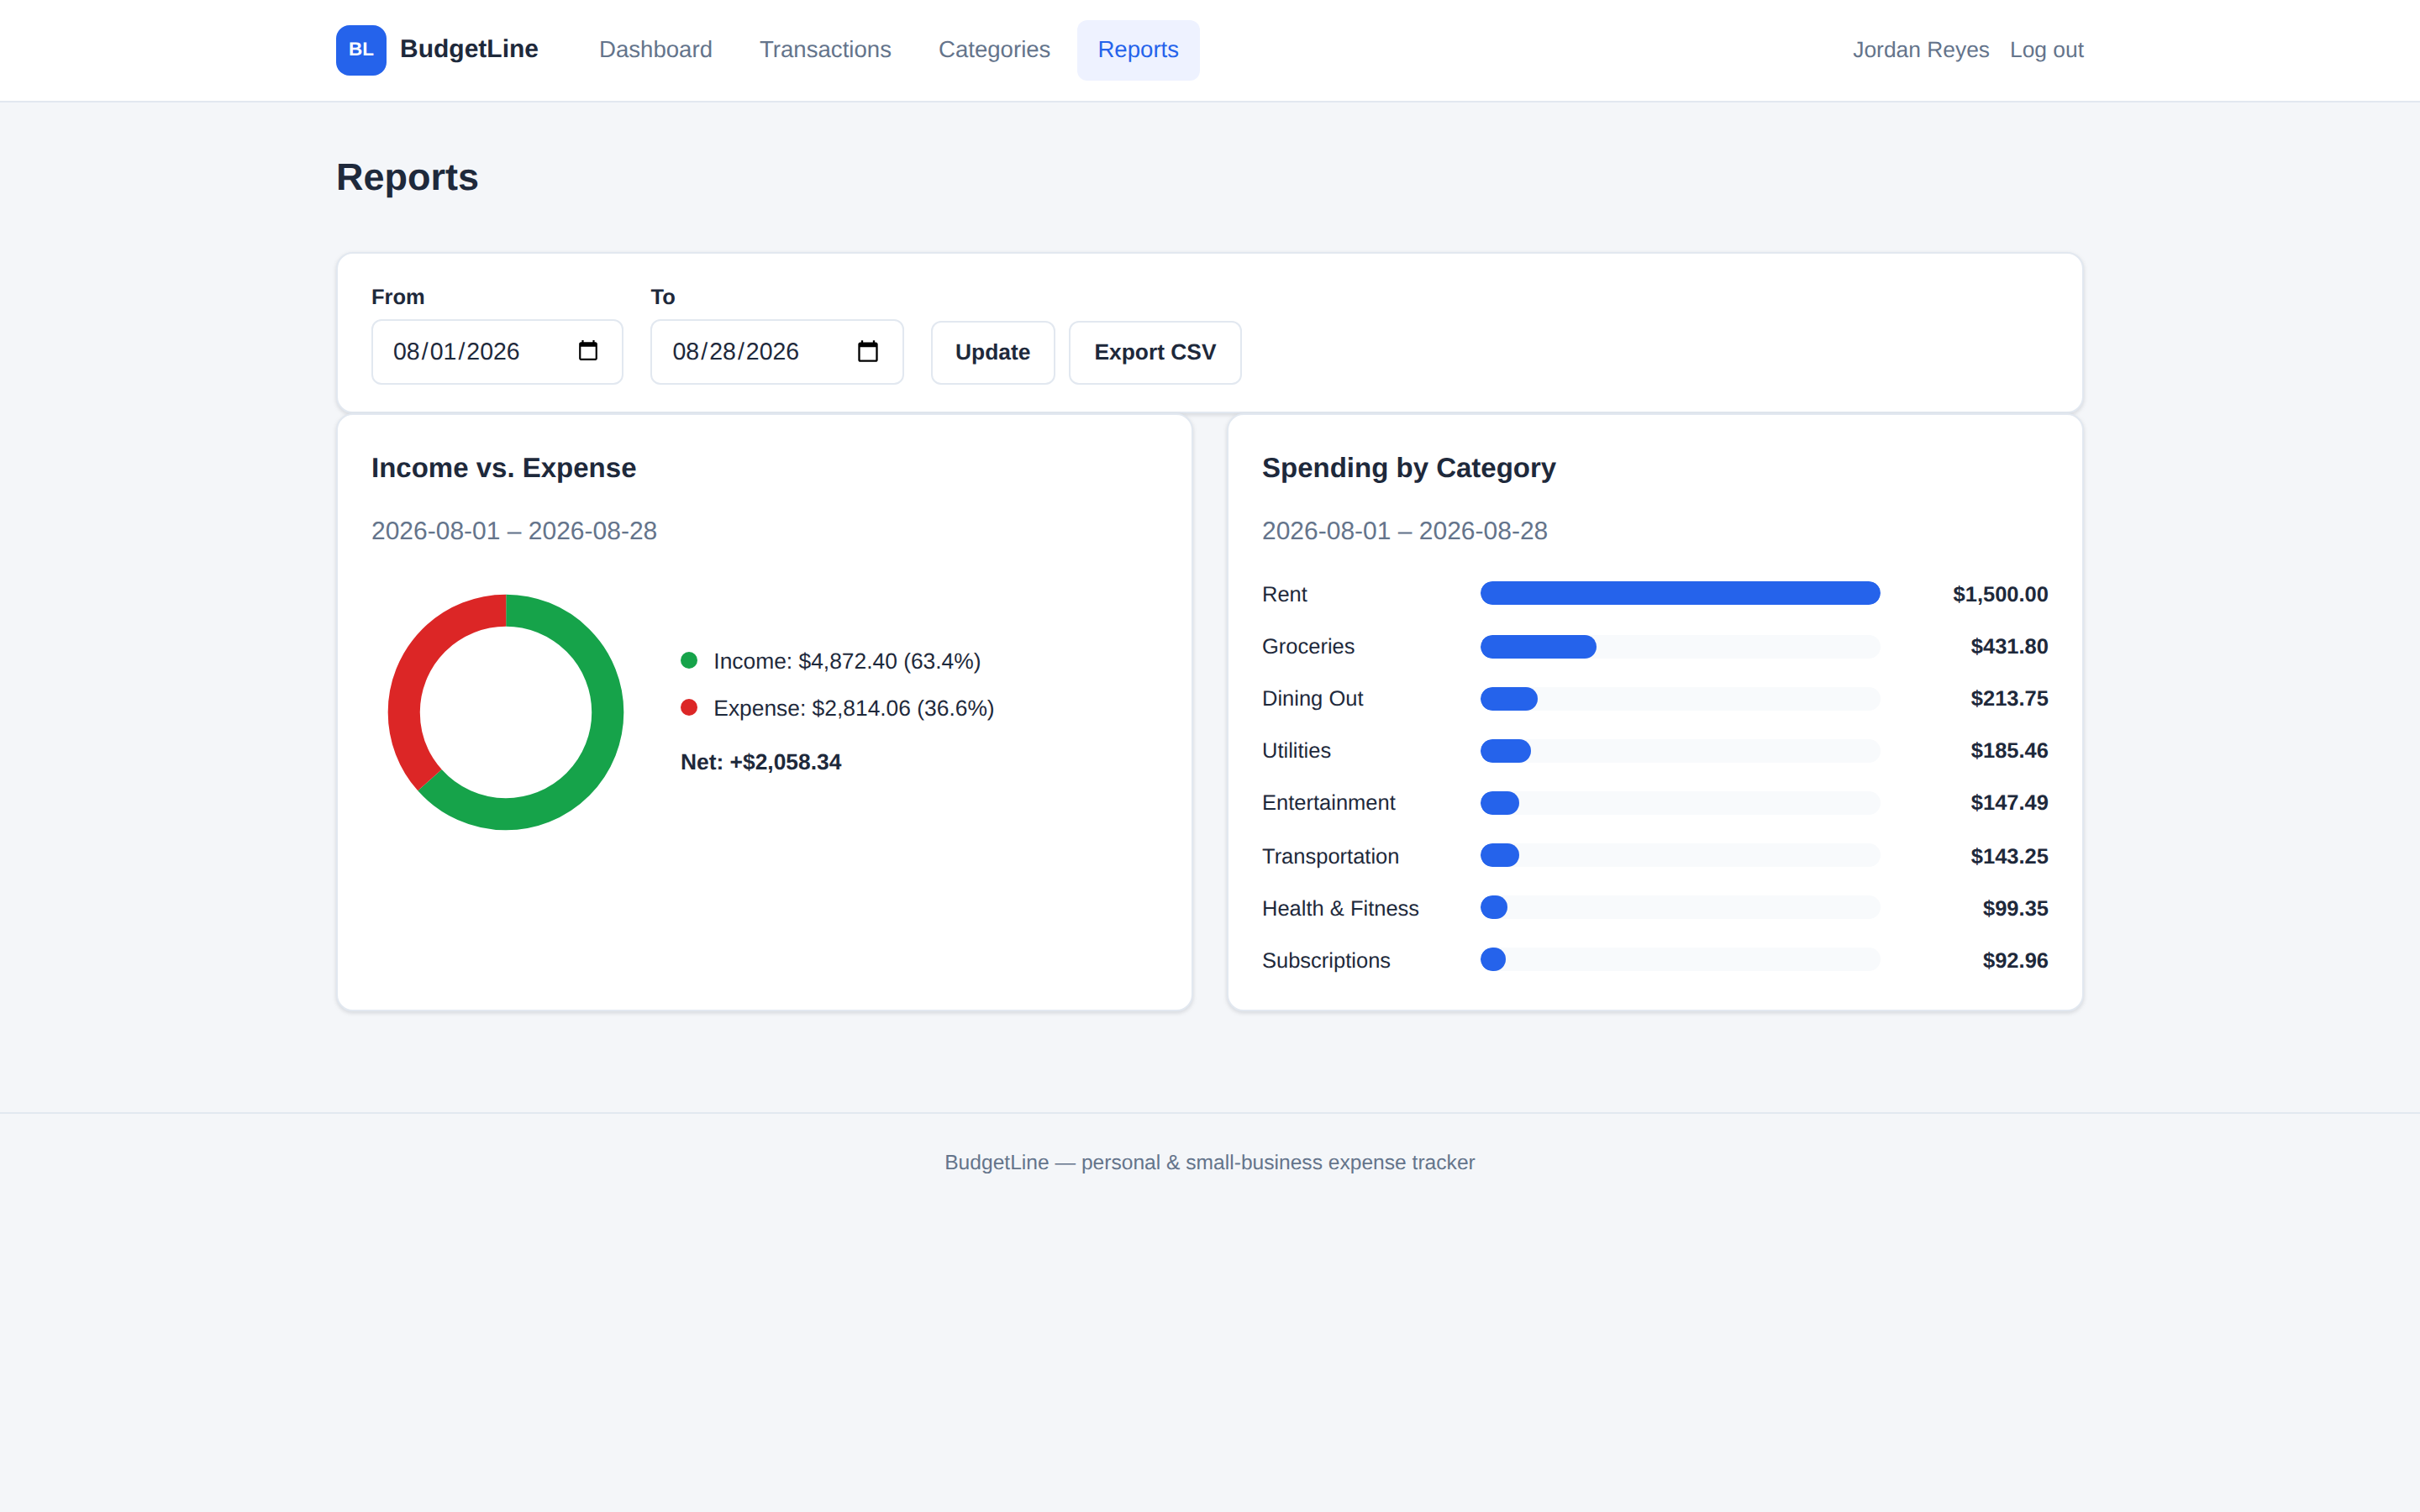Click the Dining Out category label
2420x1512 pixels.
pos(1312,698)
